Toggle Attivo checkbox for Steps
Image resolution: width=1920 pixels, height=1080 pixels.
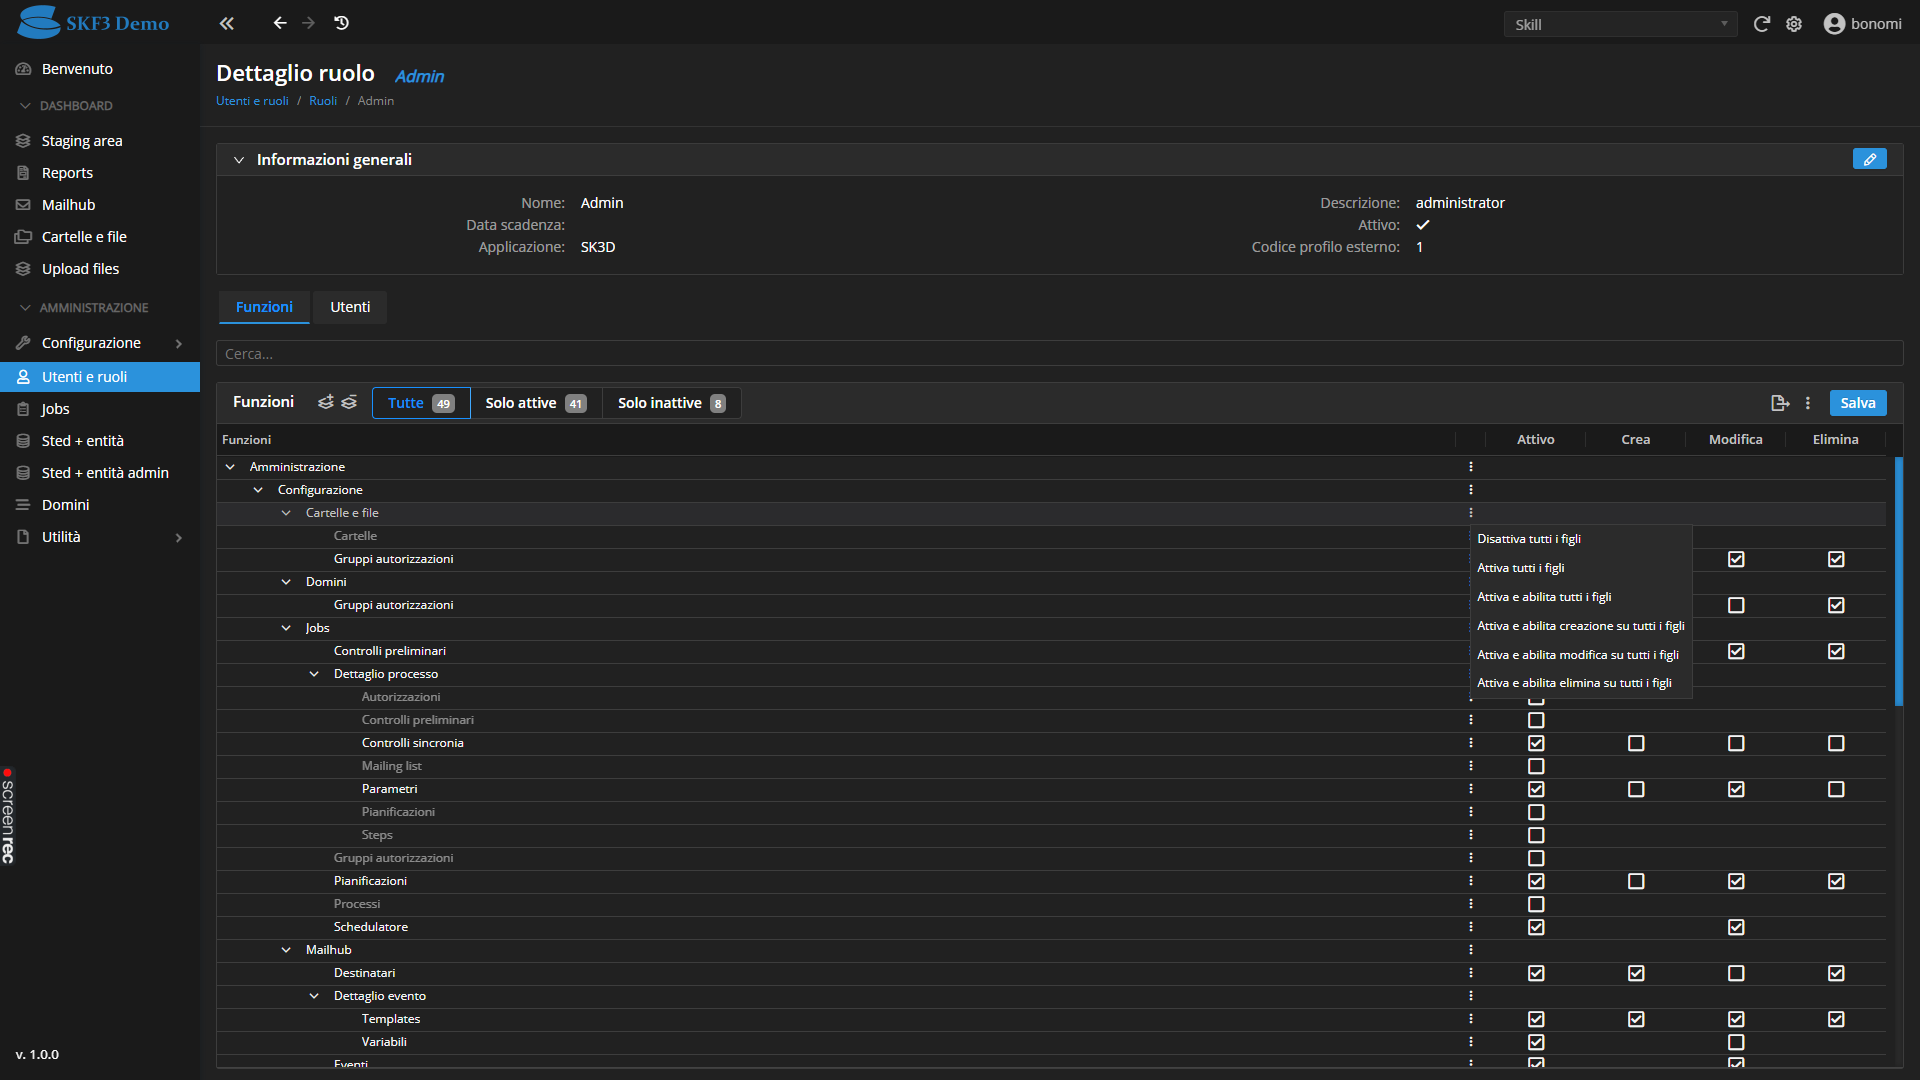(1536, 835)
